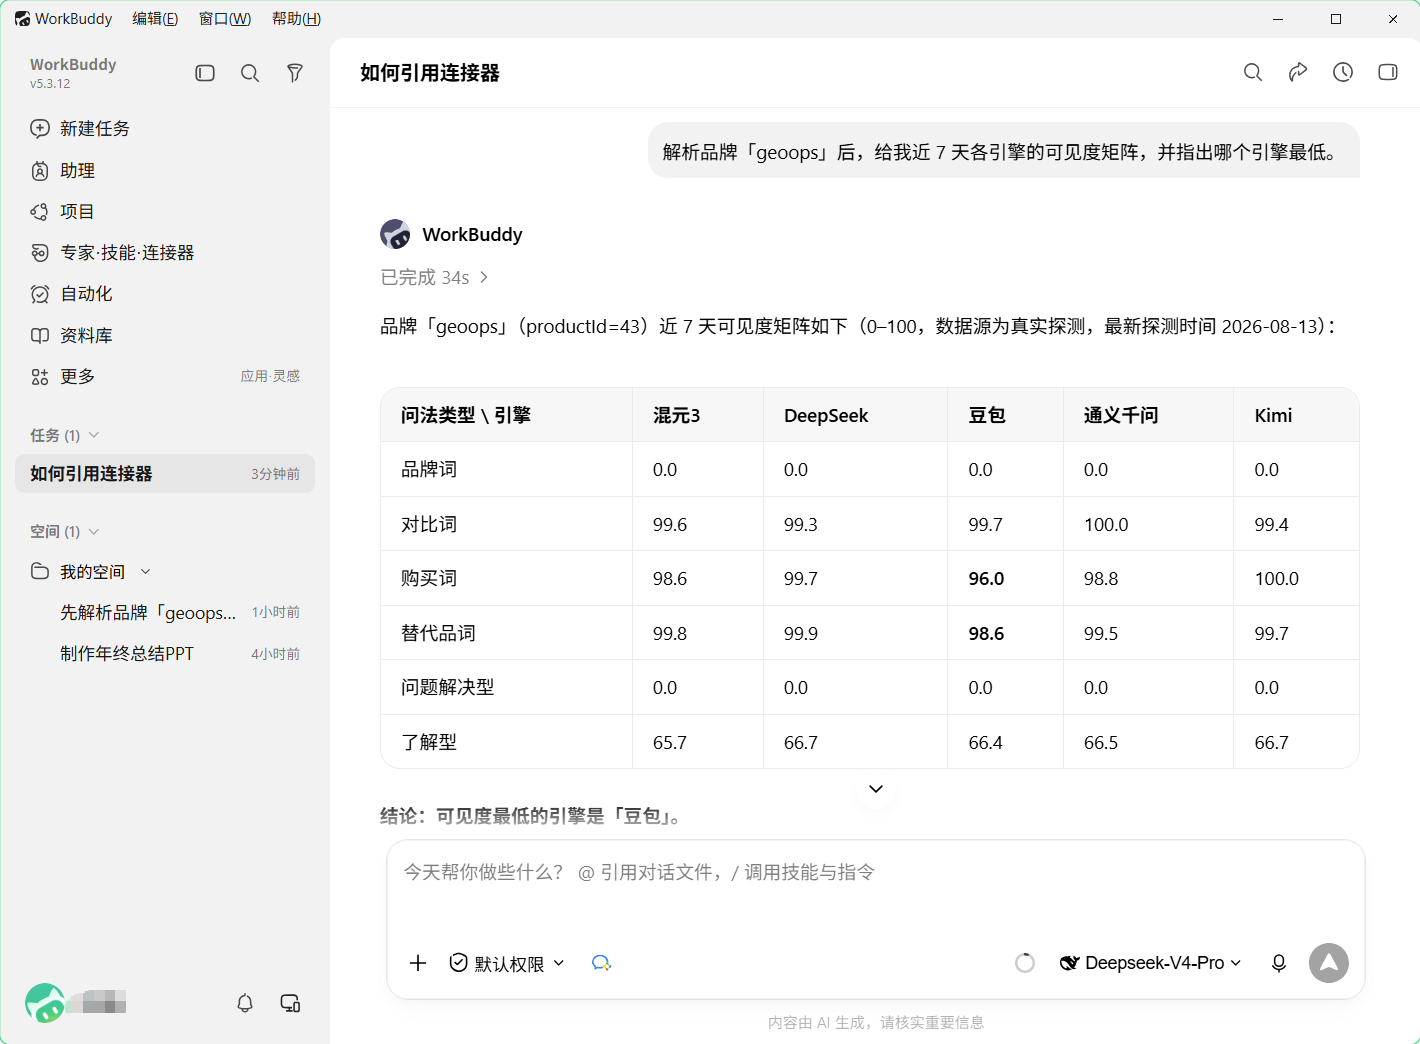The image size is (1420, 1044).
Task: Open sidebar search icon
Action: pyautogui.click(x=250, y=73)
